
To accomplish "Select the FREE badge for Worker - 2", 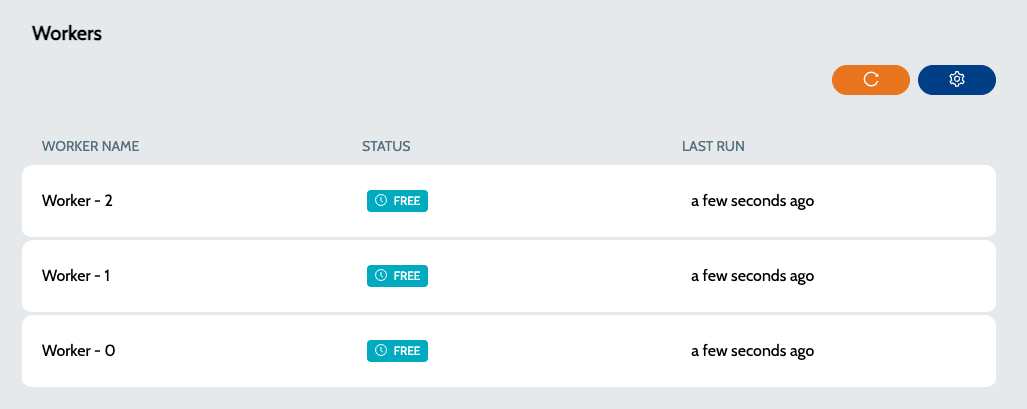I will click(x=397, y=201).
